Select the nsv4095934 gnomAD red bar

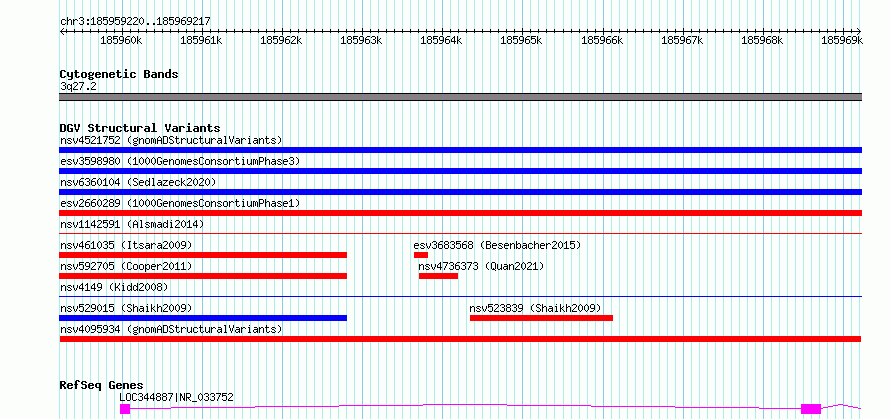(x=460, y=339)
